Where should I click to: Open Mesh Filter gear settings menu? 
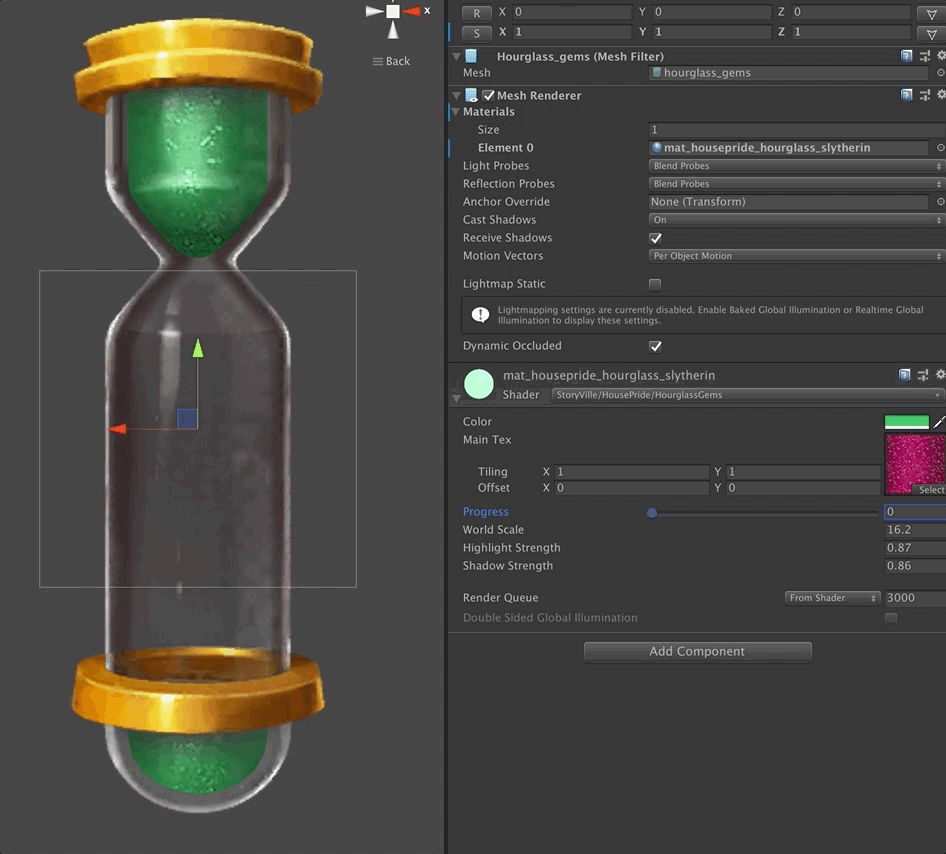coord(941,55)
